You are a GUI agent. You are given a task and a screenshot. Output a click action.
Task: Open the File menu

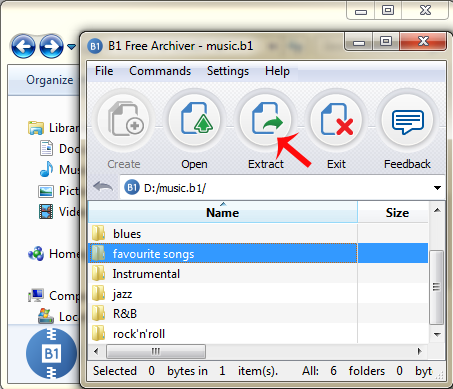[104, 71]
